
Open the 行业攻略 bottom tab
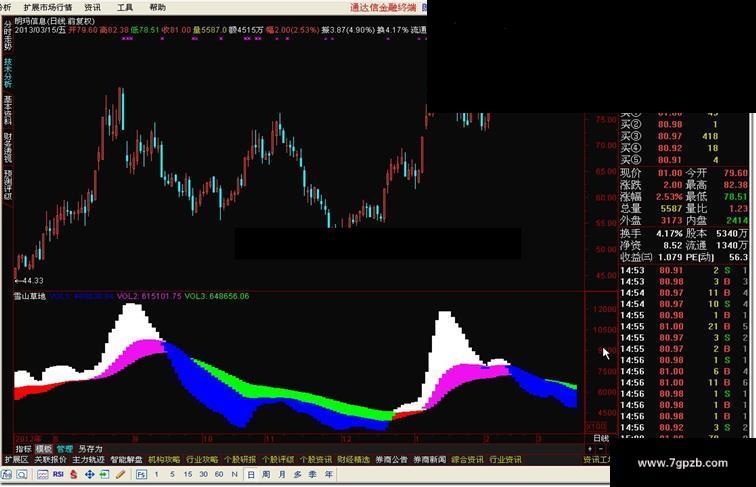click(202, 460)
